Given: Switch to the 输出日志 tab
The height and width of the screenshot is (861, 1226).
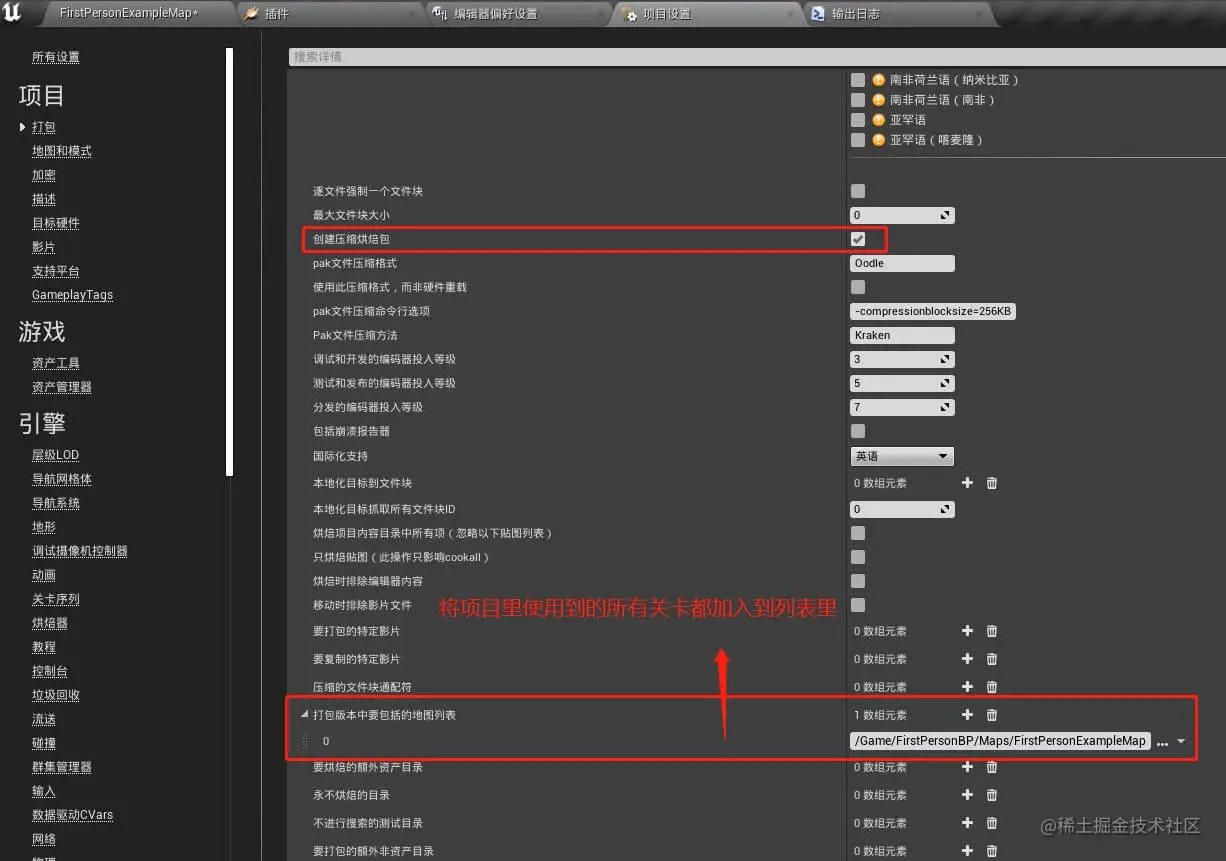Looking at the screenshot, I should pos(898,14).
